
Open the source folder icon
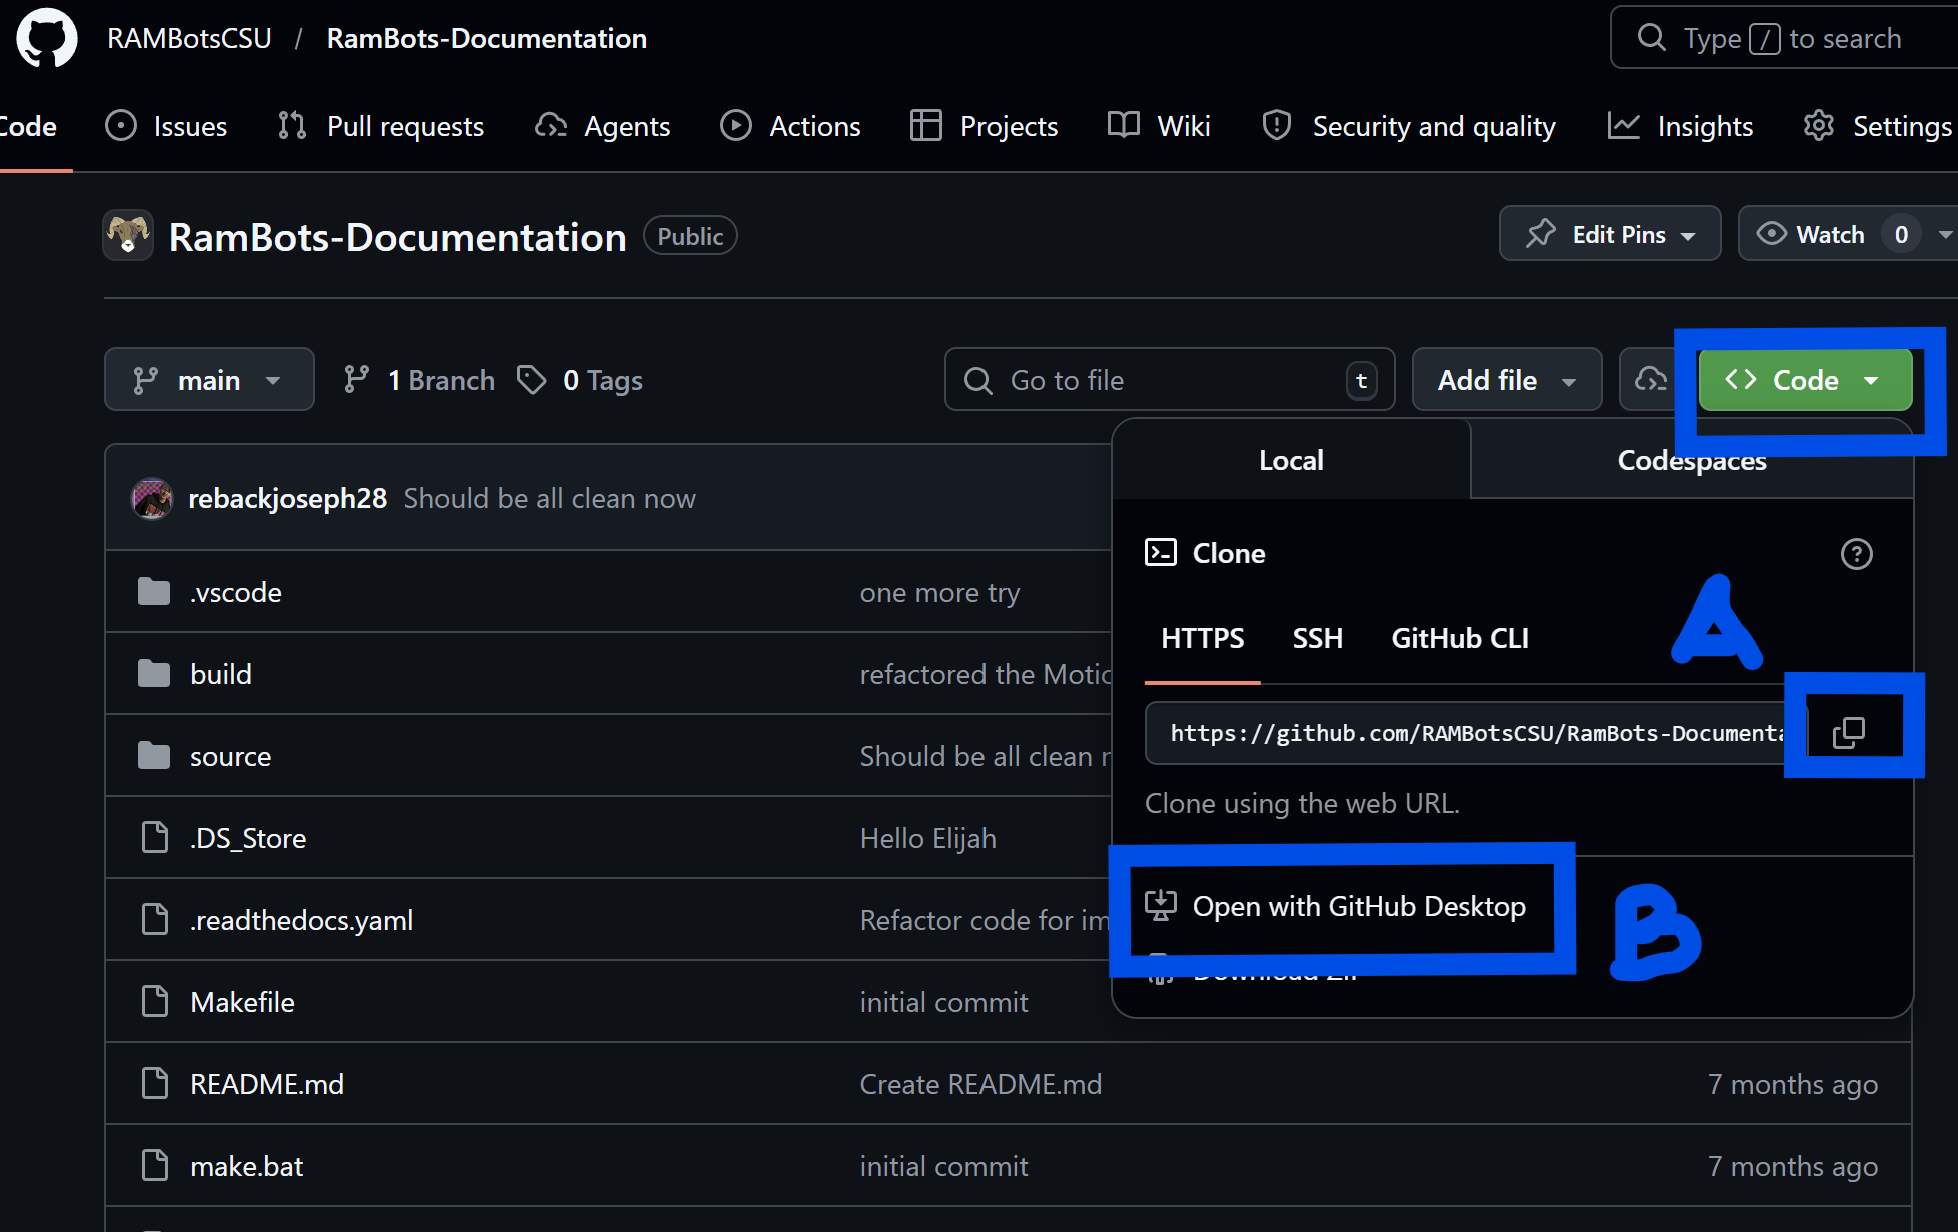[x=154, y=756]
